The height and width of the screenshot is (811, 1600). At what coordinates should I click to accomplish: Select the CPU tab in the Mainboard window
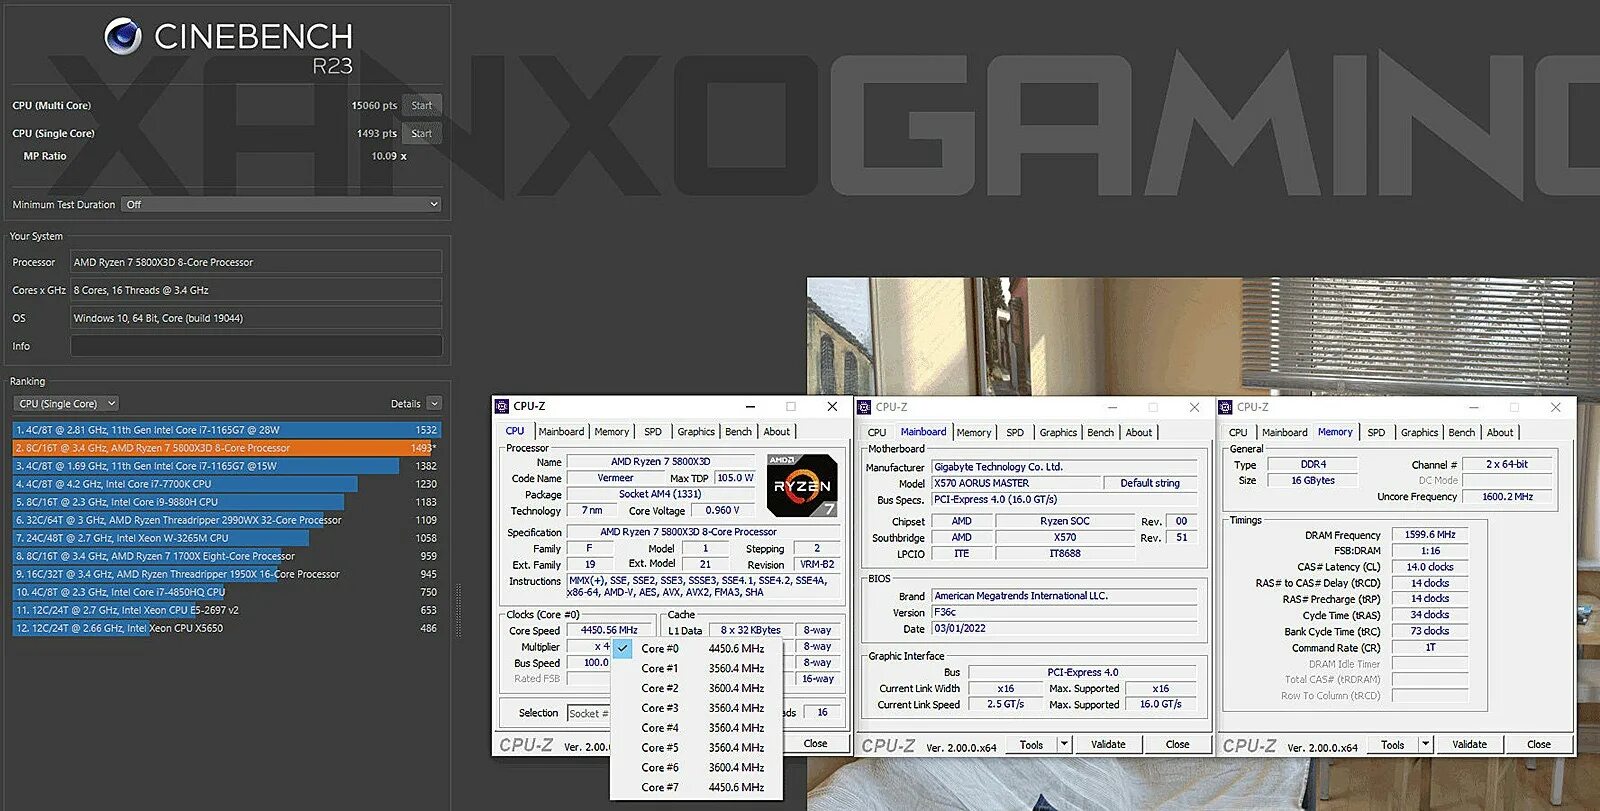(x=876, y=433)
